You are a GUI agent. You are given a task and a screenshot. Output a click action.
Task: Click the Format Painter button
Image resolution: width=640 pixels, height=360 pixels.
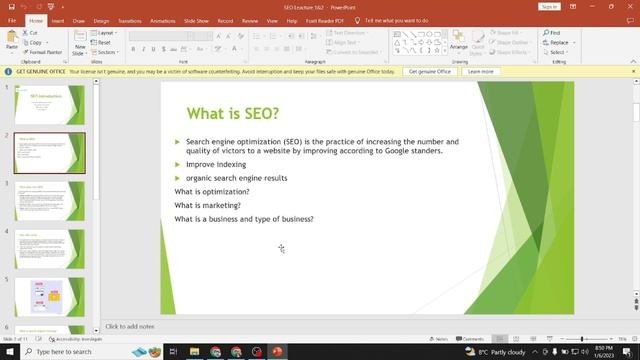42,52
